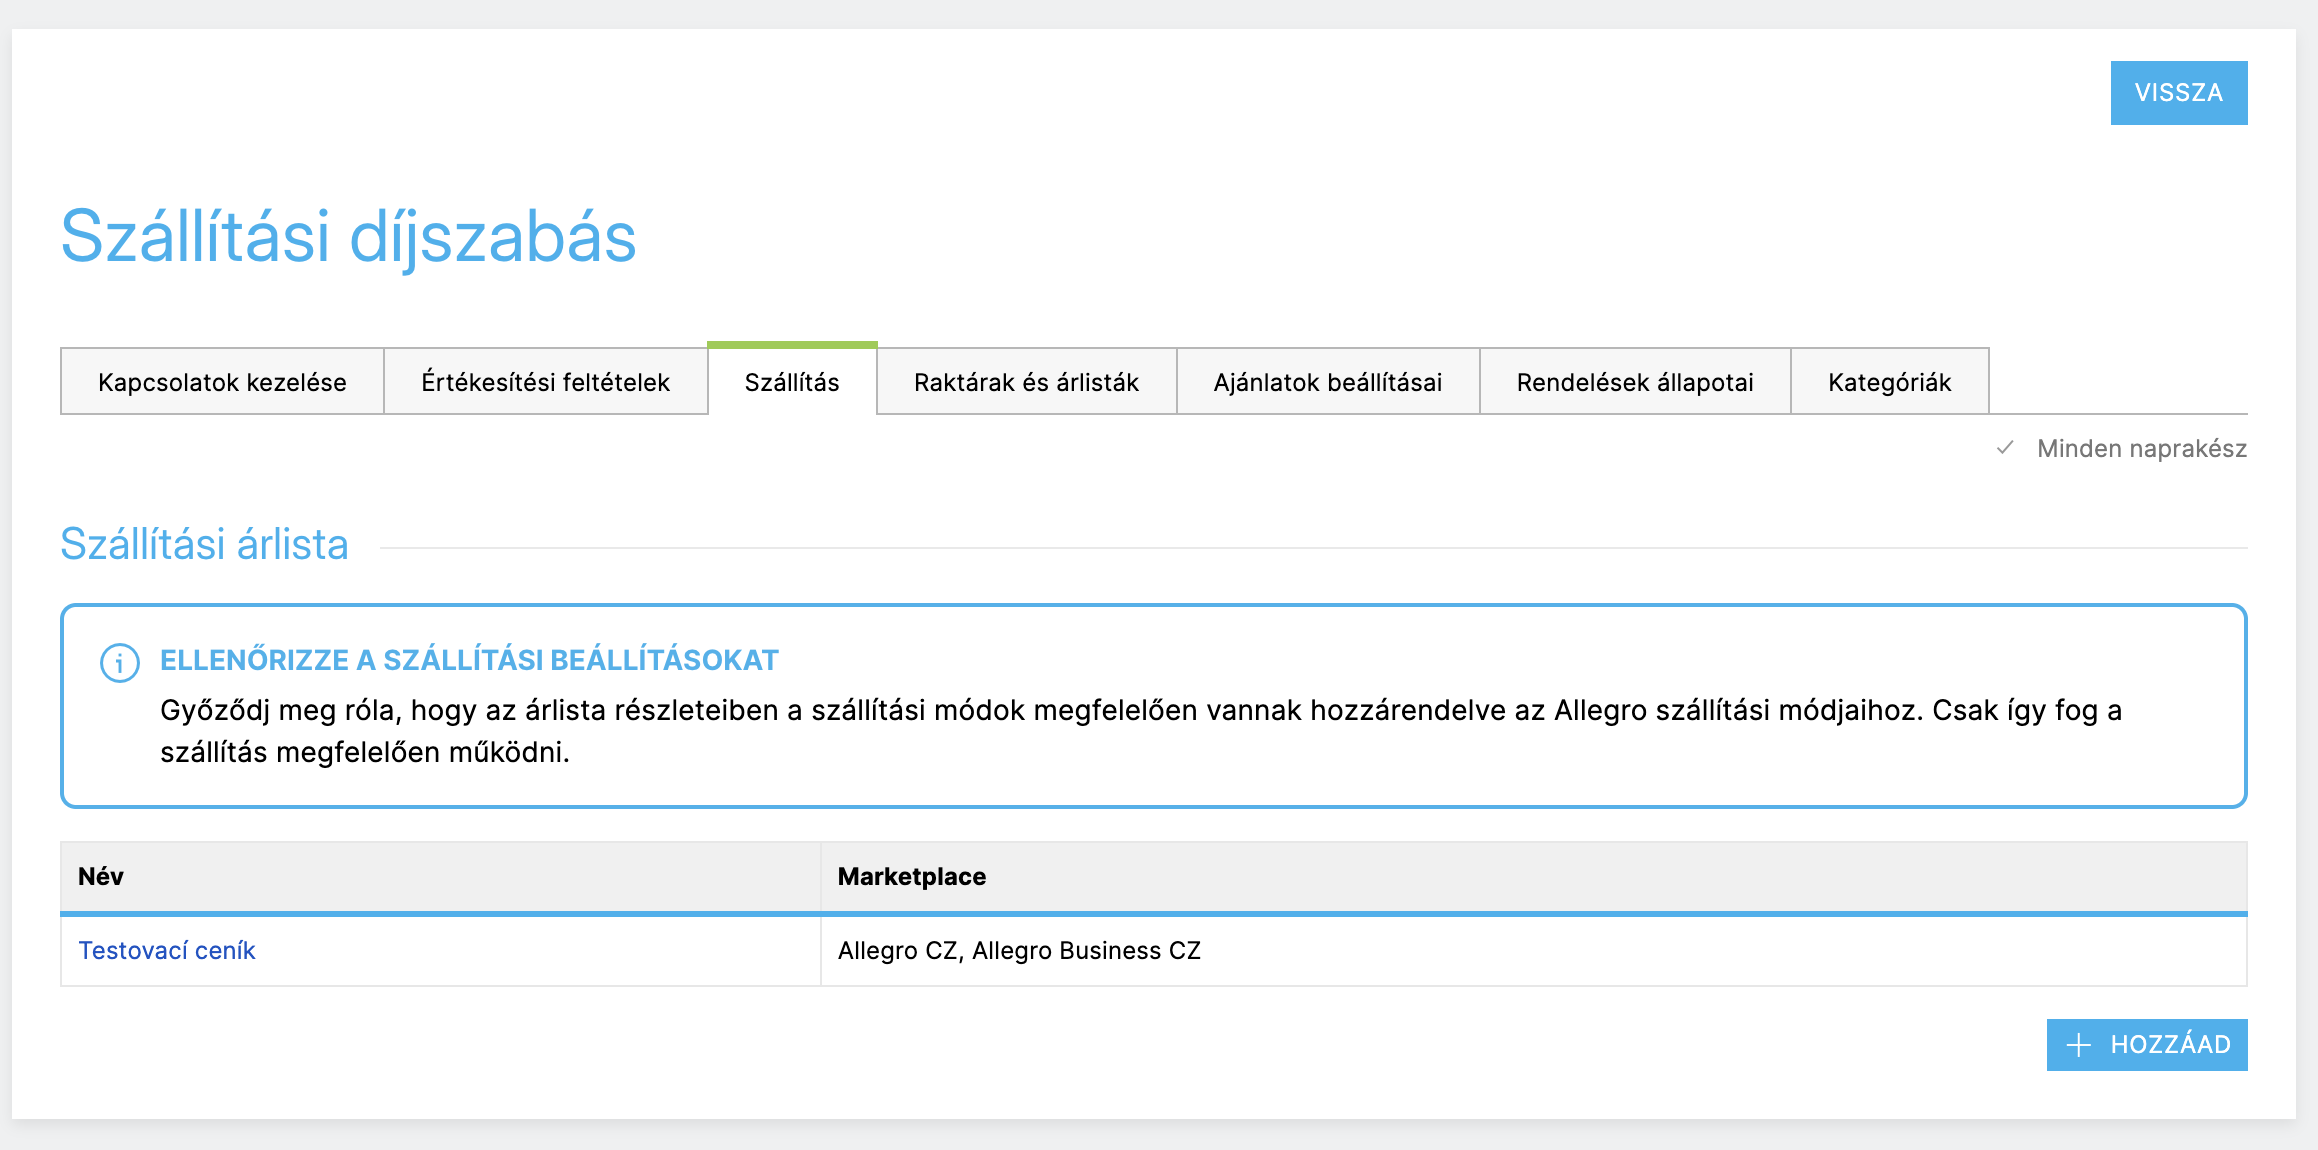Switch to Rendelések állapotai tab

coord(1634,382)
